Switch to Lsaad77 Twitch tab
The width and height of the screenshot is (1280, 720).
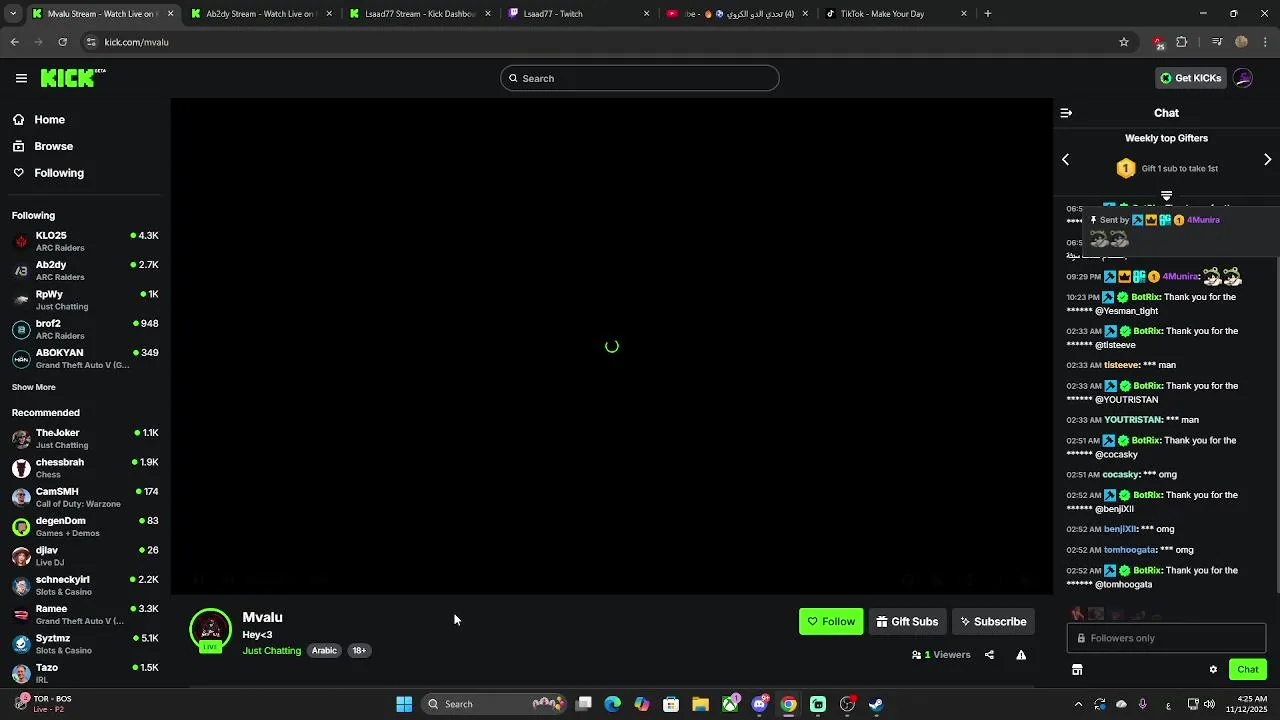[x=578, y=14]
